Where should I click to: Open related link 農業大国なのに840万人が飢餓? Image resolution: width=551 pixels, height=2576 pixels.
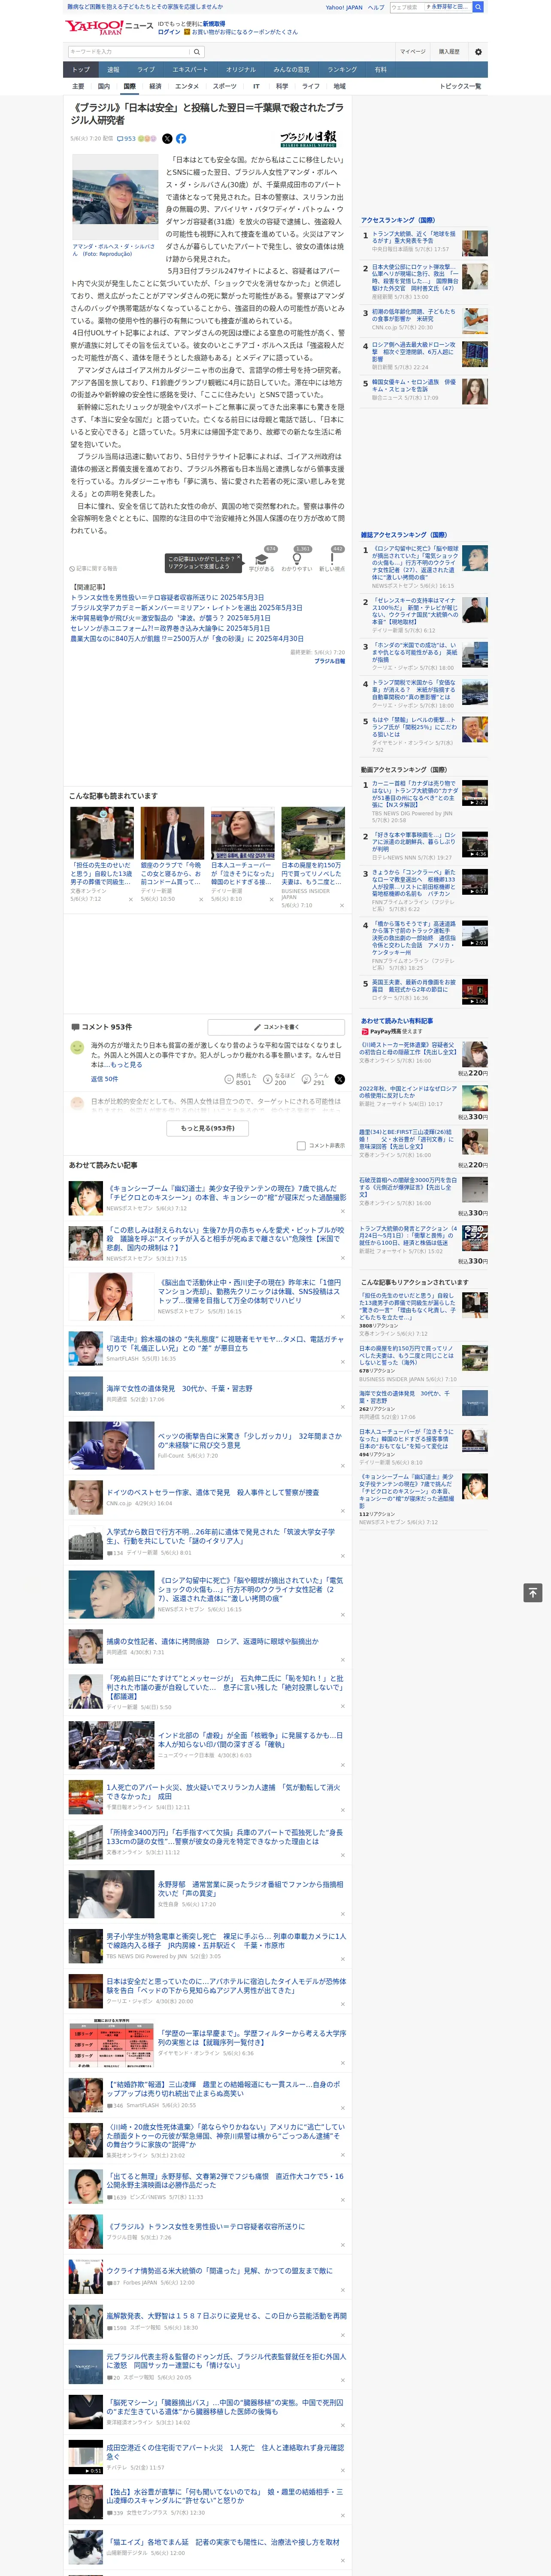(187, 639)
